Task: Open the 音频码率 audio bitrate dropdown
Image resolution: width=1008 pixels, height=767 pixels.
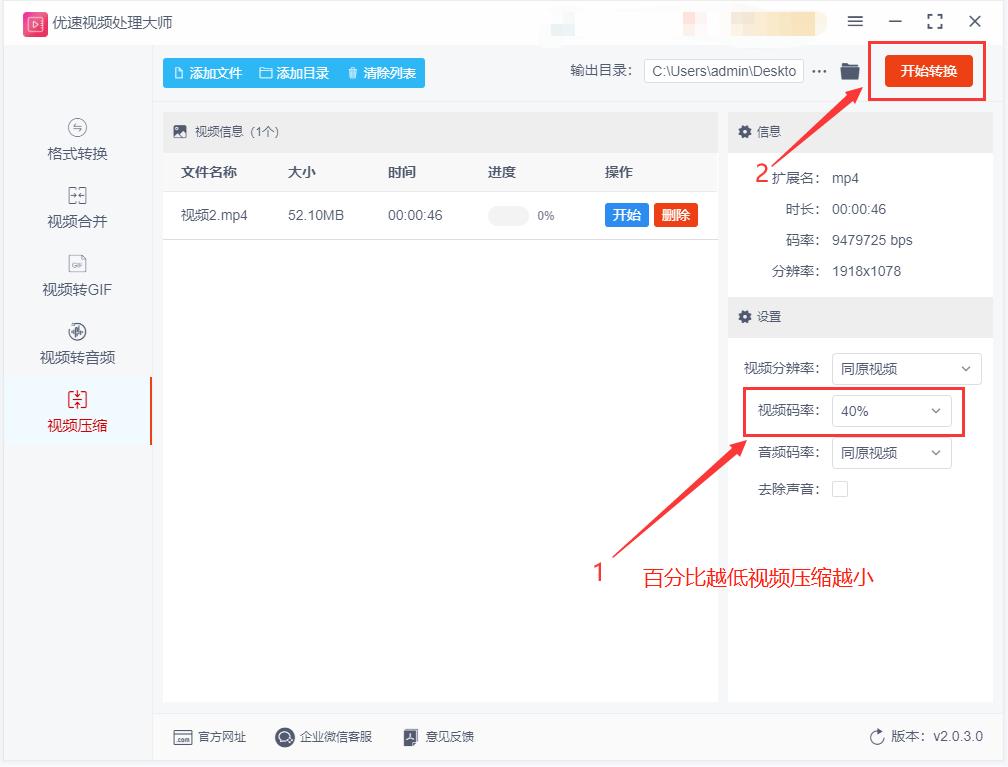Action: point(891,453)
